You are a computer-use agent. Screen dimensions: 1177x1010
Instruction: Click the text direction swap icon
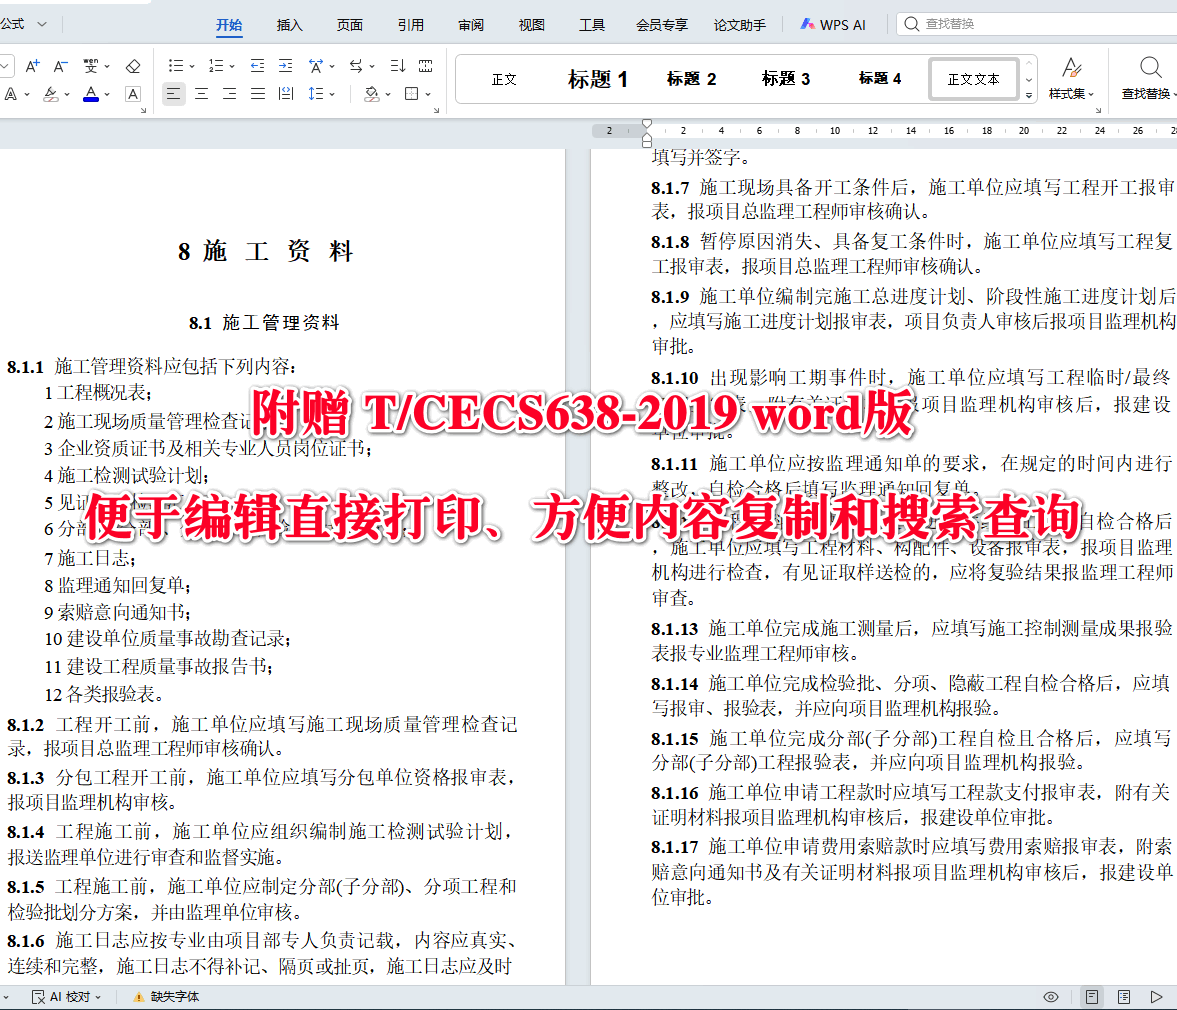coord(357,66)
